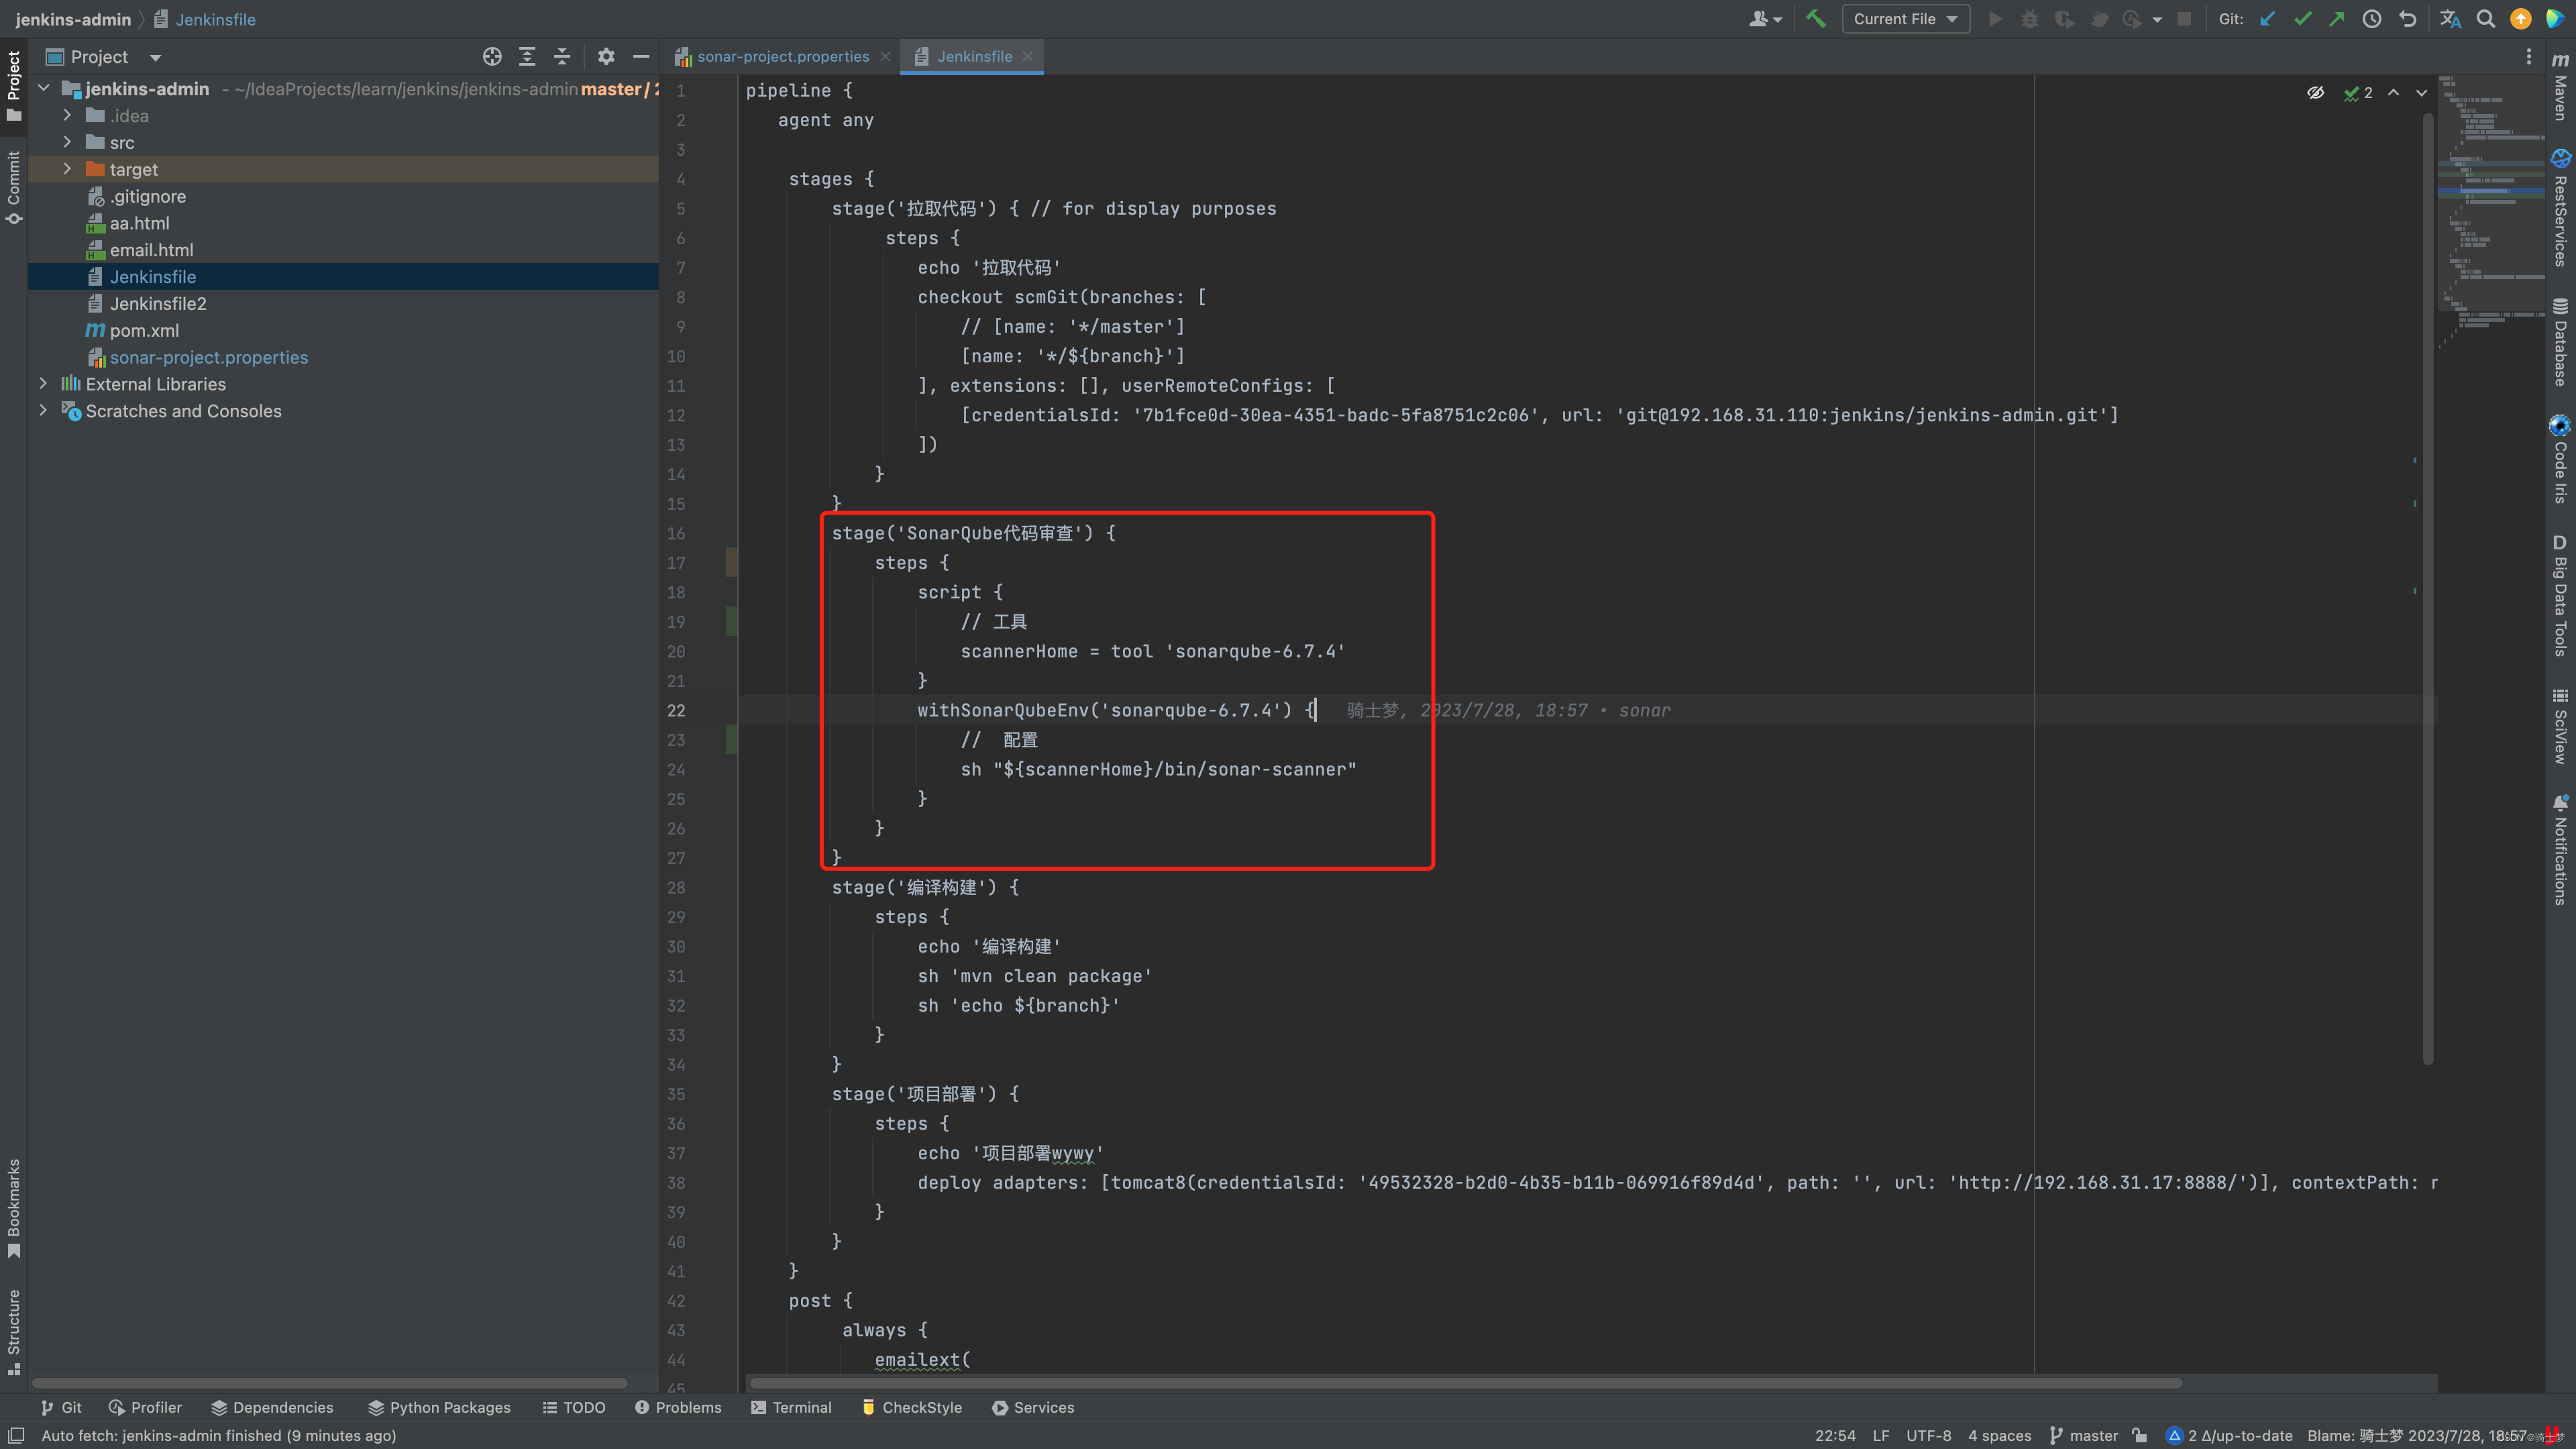This screenshot has height=1449, width=2576.
Task: Toggle the Commit tool window stripe button
Action: (x=14, y=187)
